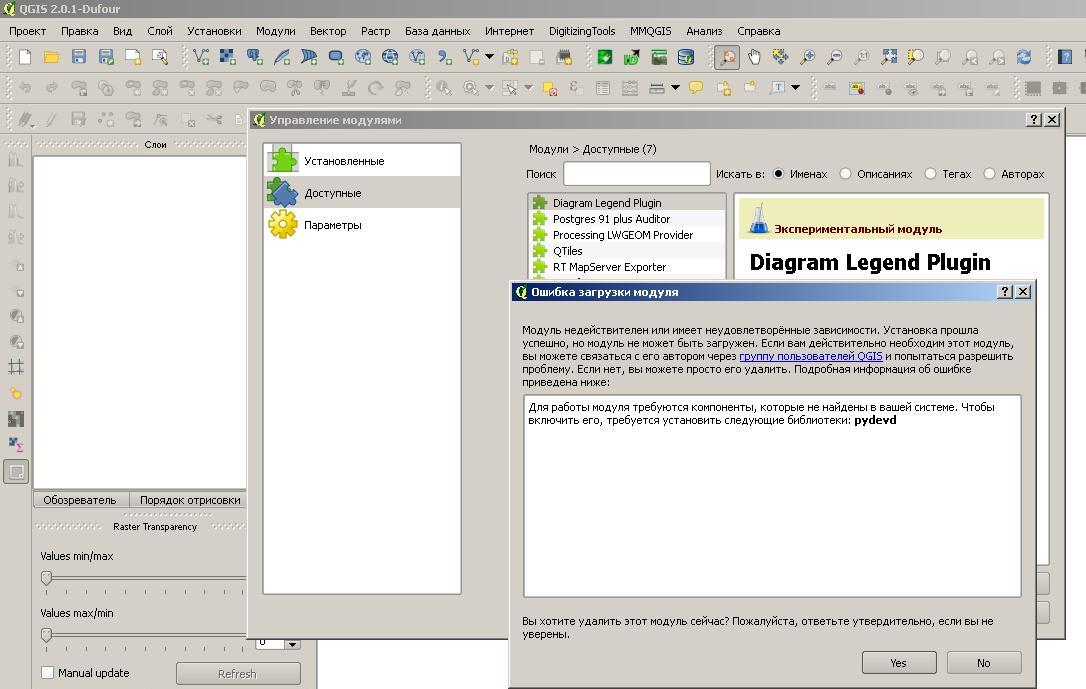The height and width of the screenshot is (689, 1086).
Task: Click the Add Vector Layer icon
Action: coord(201,58)
